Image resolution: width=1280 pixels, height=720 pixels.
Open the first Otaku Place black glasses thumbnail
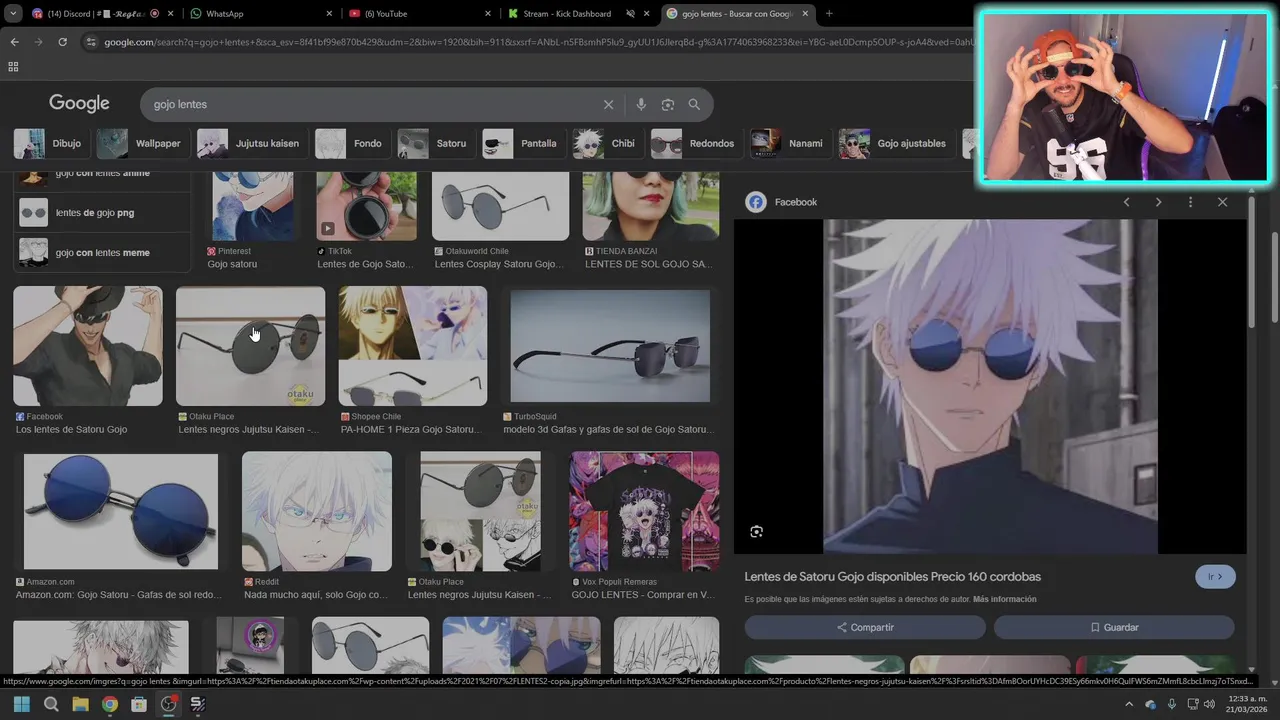250,346
